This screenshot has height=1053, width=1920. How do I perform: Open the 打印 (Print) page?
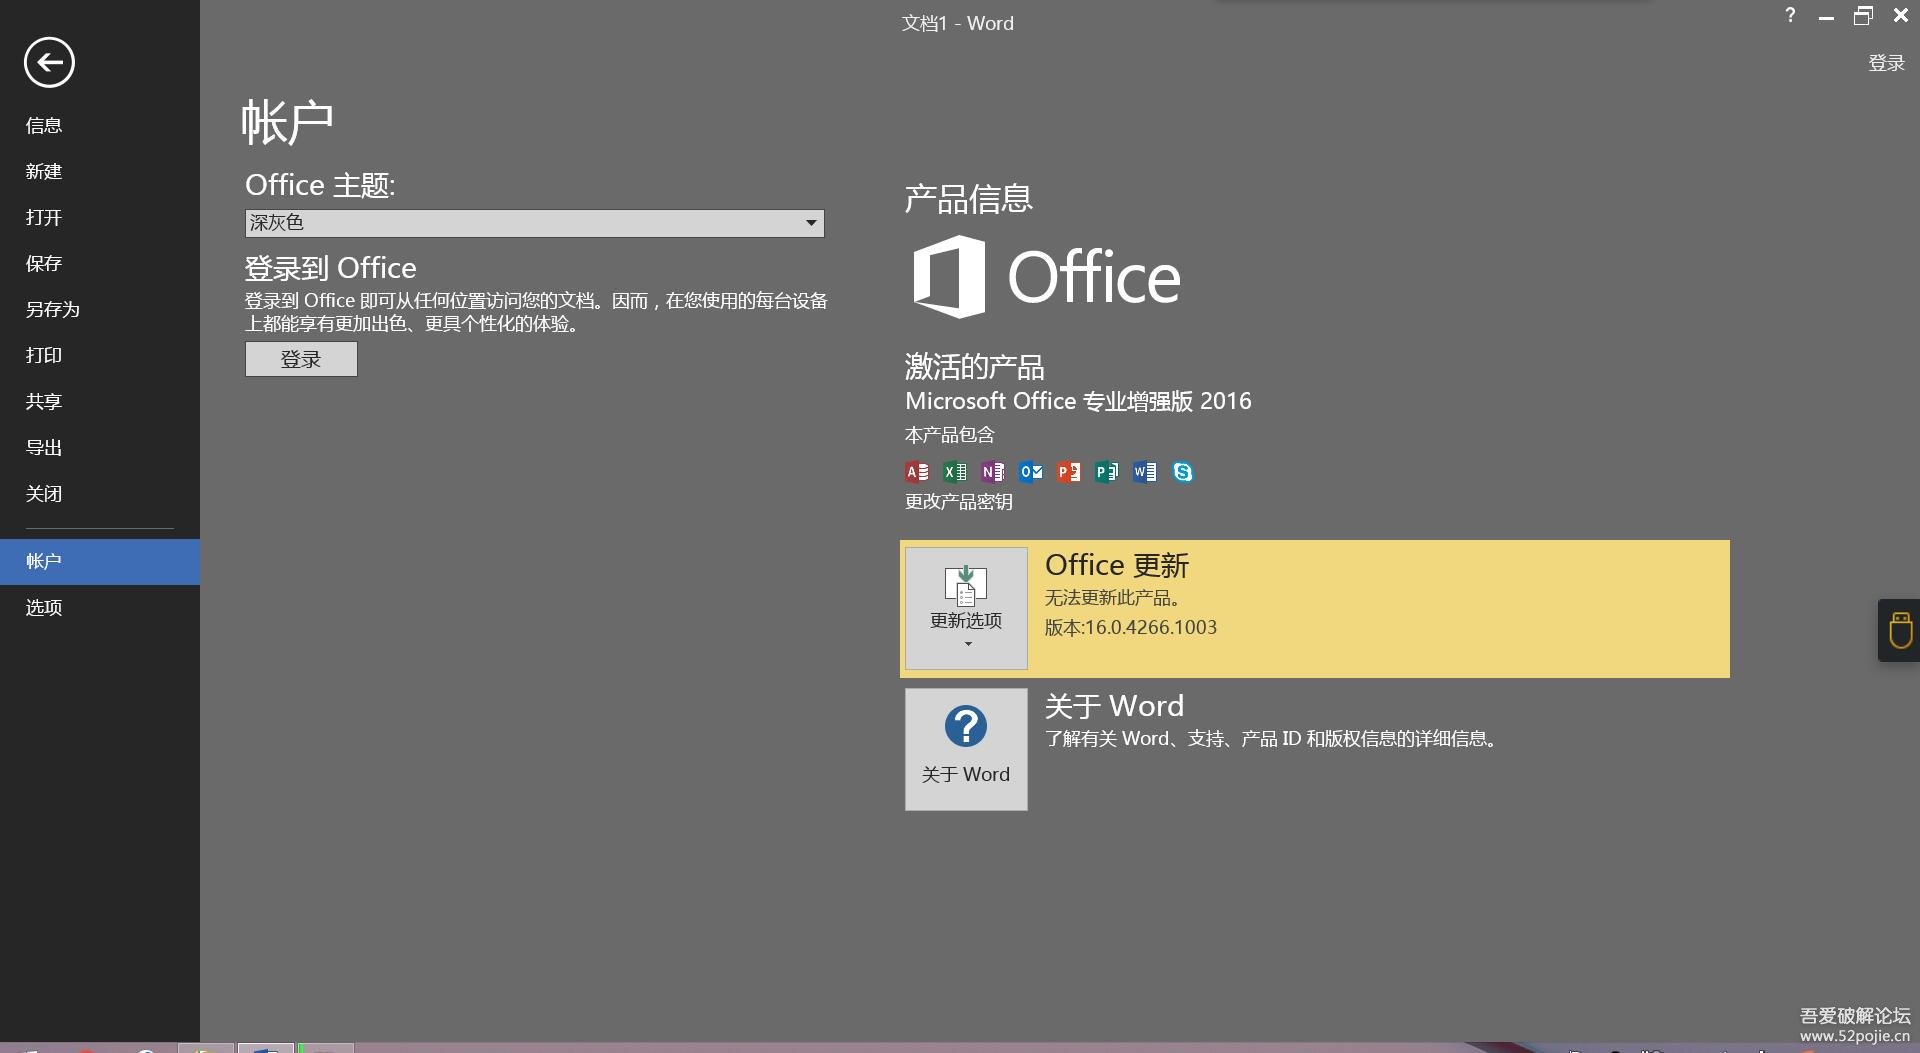[100, 355]
